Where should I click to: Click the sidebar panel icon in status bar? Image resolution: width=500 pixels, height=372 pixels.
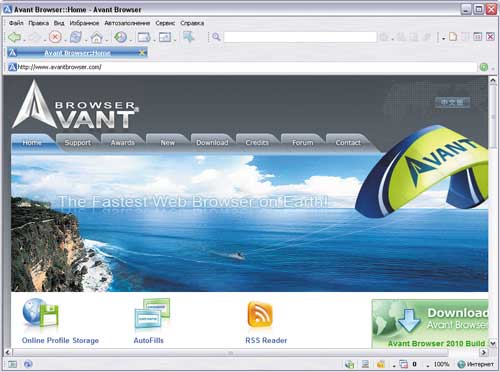[12, 364]
